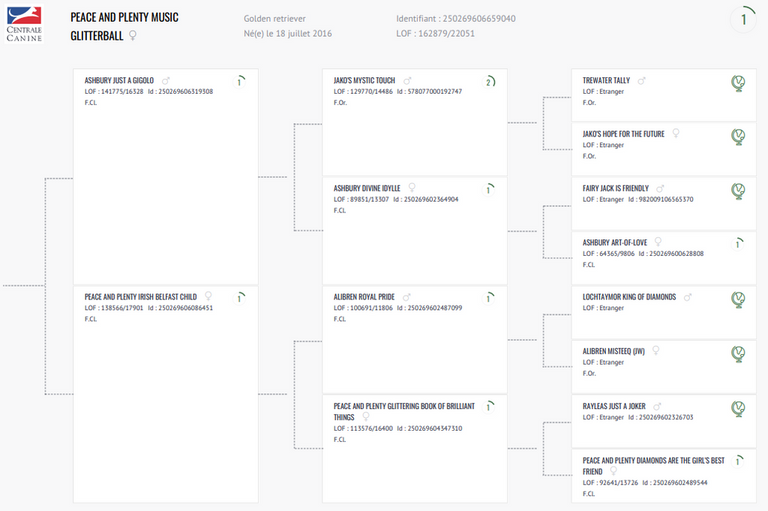768x511 pixels.
Task: Go to JAKO'S HOPE FOR THE FUTURE
Action: pos(622,134)
